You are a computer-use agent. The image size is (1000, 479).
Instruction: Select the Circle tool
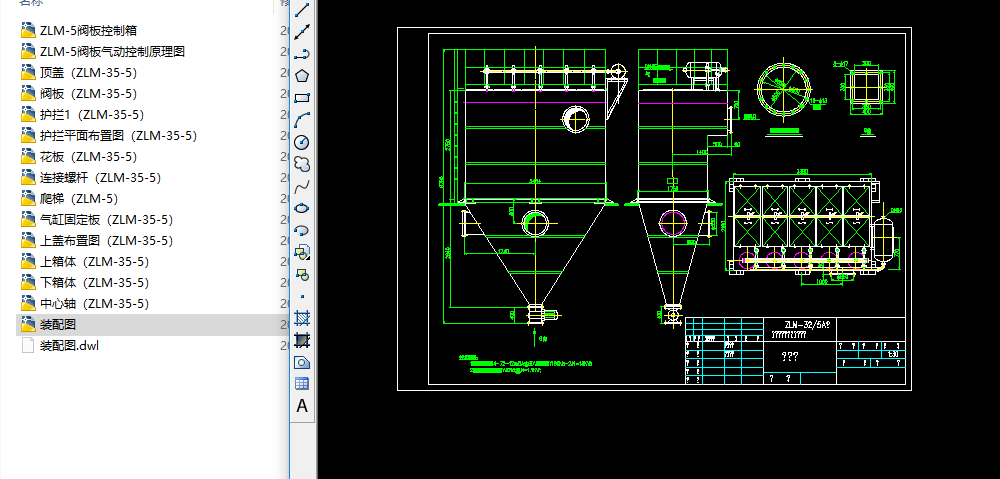point(302,142)
